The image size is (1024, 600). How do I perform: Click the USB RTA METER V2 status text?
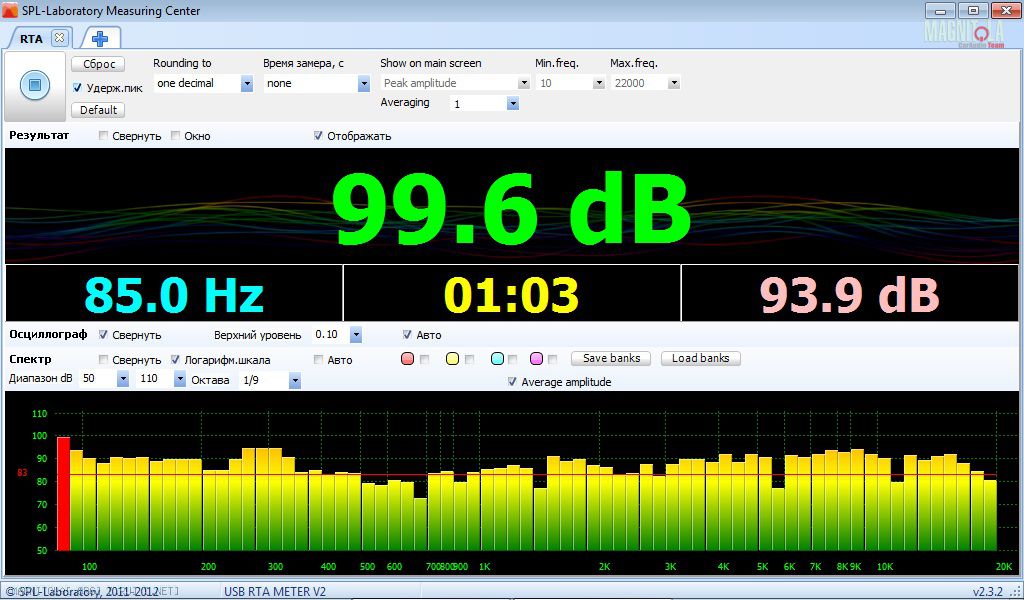click(275, 592)
